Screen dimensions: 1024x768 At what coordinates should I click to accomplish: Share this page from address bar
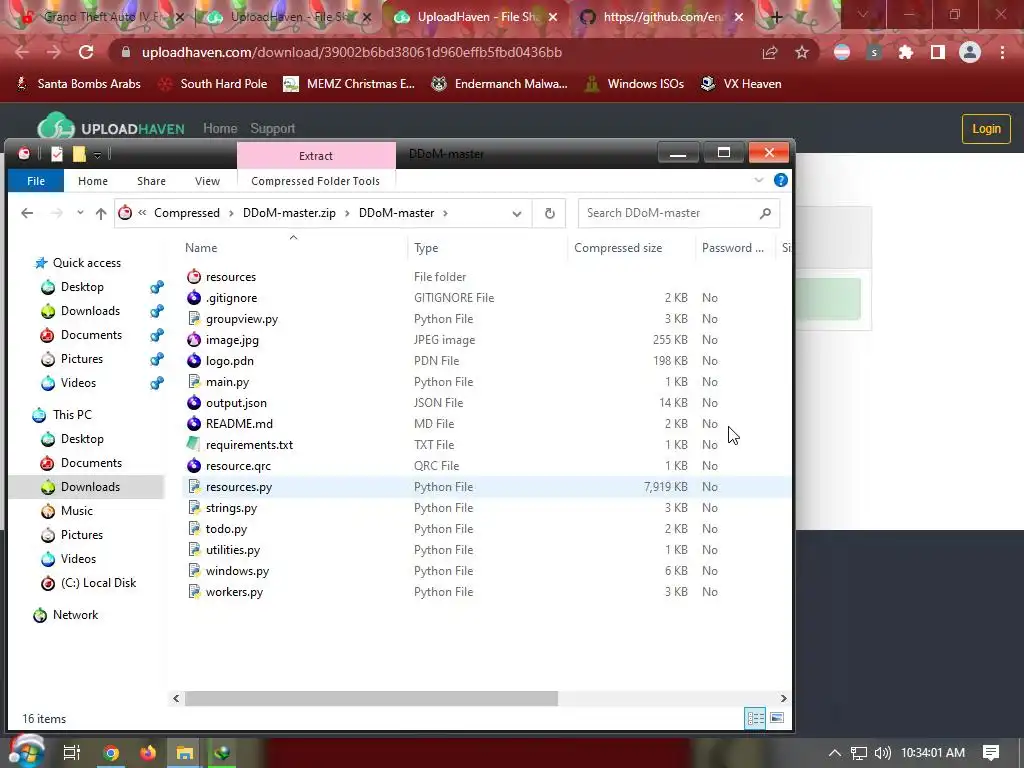click(x=770, y=52)
